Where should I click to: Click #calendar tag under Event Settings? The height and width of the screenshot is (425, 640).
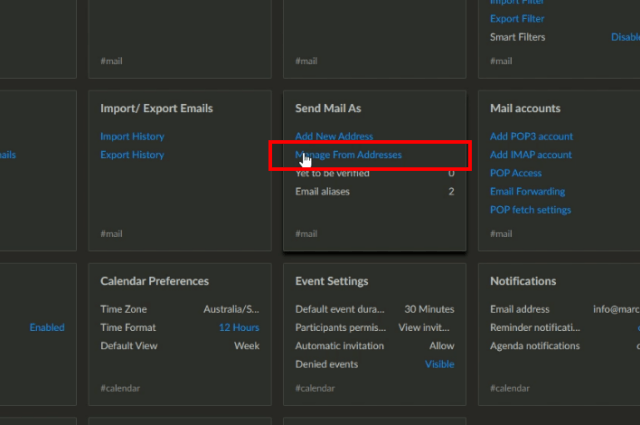pos(315,388)
